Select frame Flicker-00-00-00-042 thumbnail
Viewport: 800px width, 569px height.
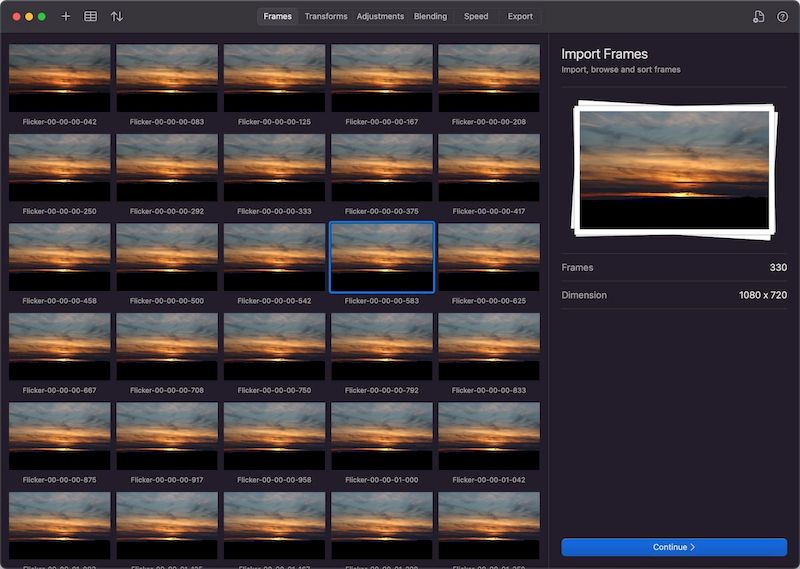pos(60,78)
